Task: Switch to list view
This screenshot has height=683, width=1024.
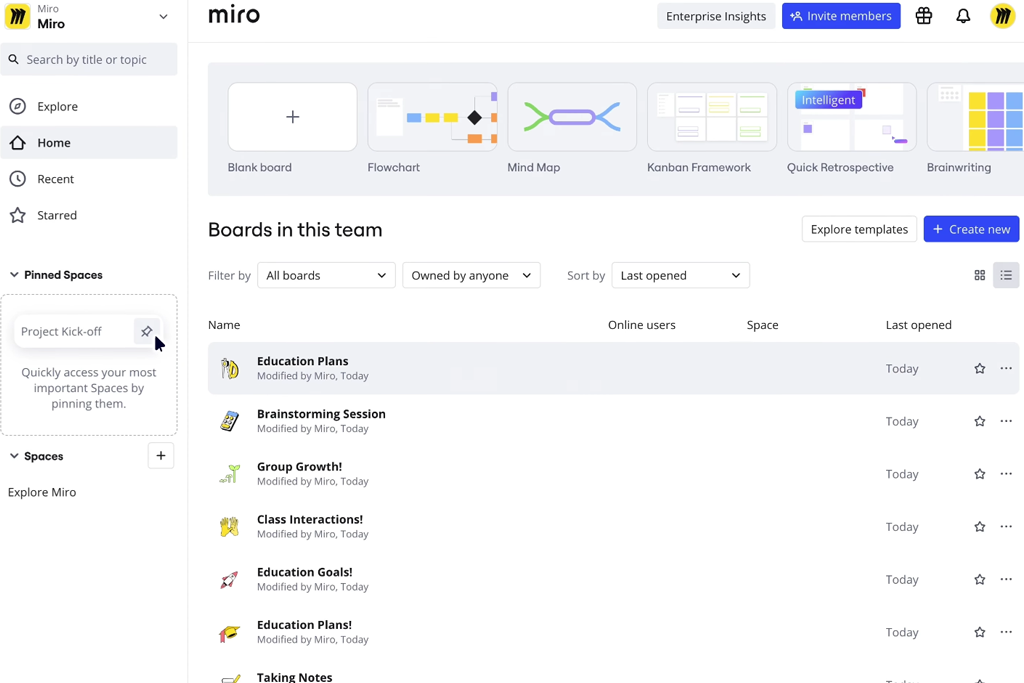Action: (1006, 276)
